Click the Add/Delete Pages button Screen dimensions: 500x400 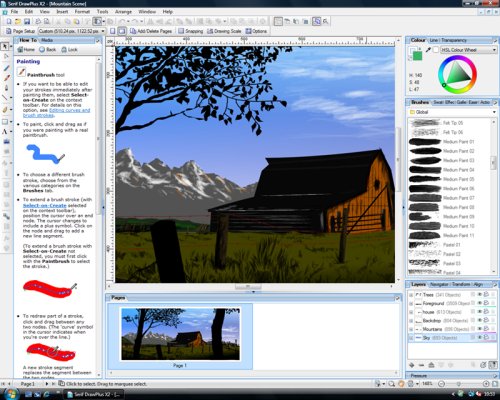point(151,31)
